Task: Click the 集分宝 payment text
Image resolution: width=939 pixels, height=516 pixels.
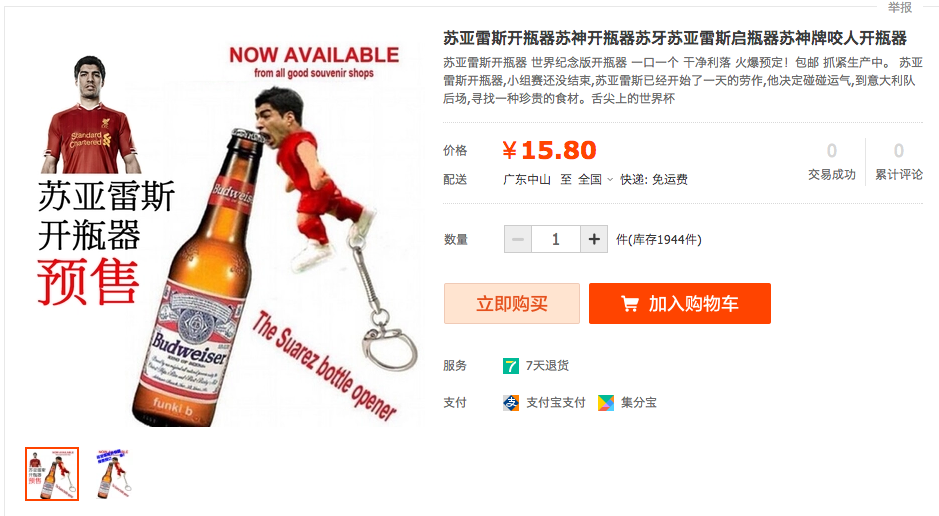Action: coord(639,403)
